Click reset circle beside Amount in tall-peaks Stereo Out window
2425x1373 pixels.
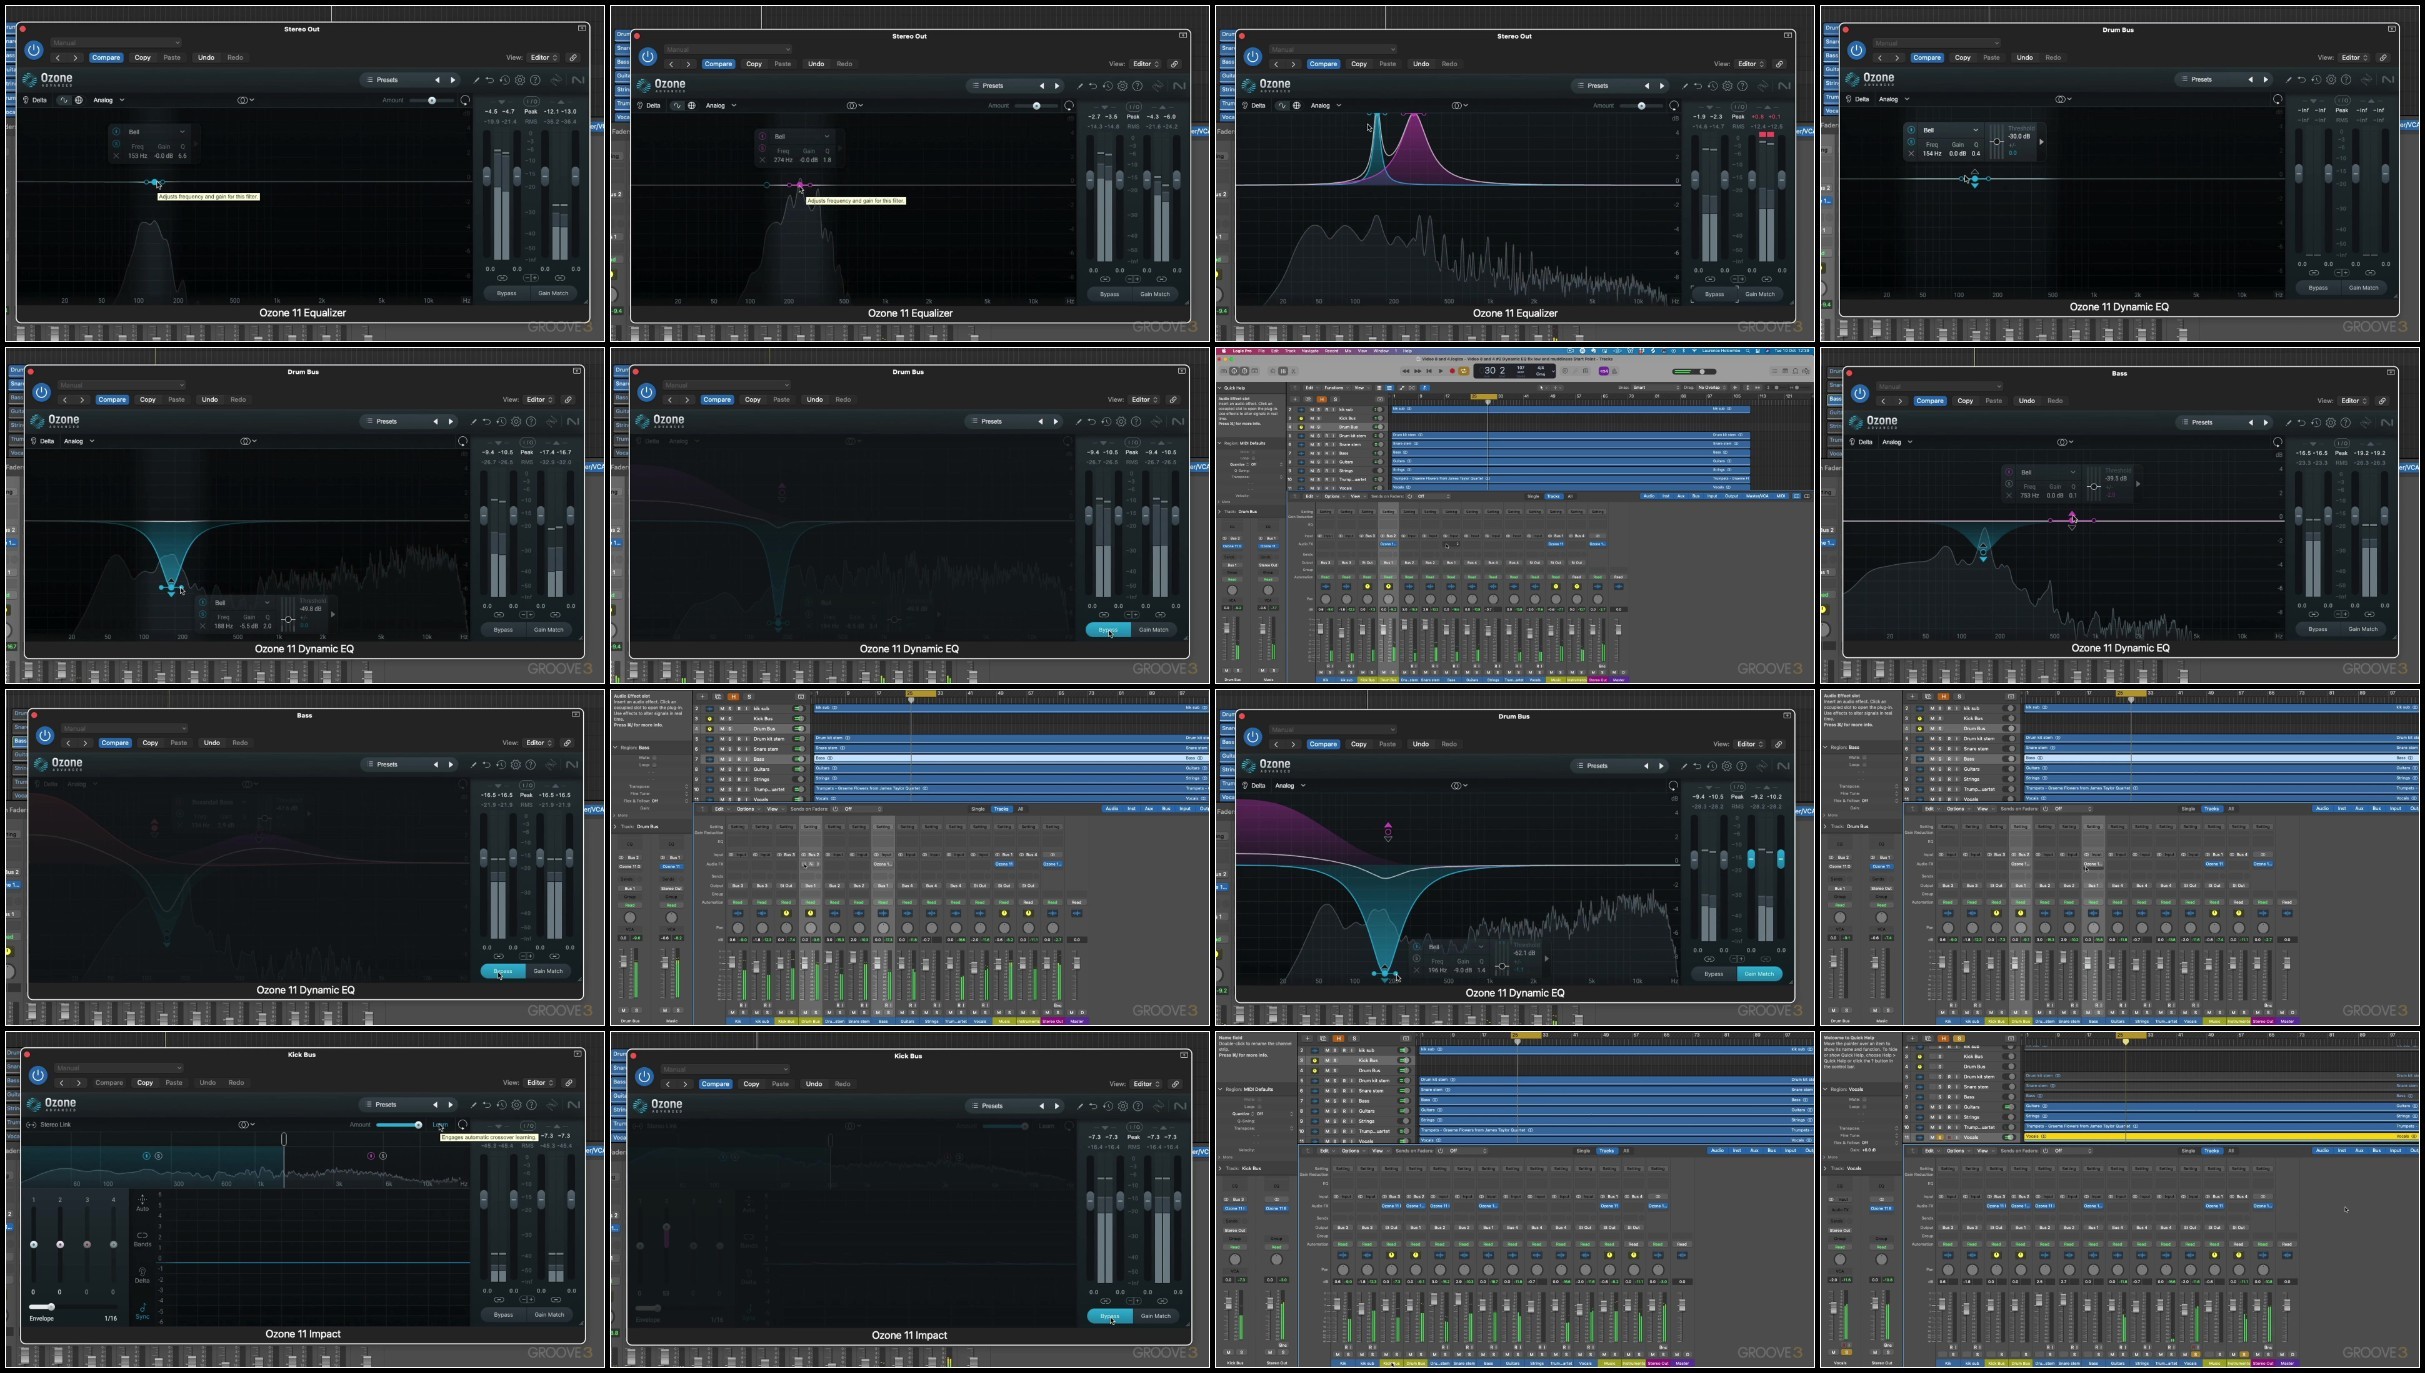(1674, 105)
